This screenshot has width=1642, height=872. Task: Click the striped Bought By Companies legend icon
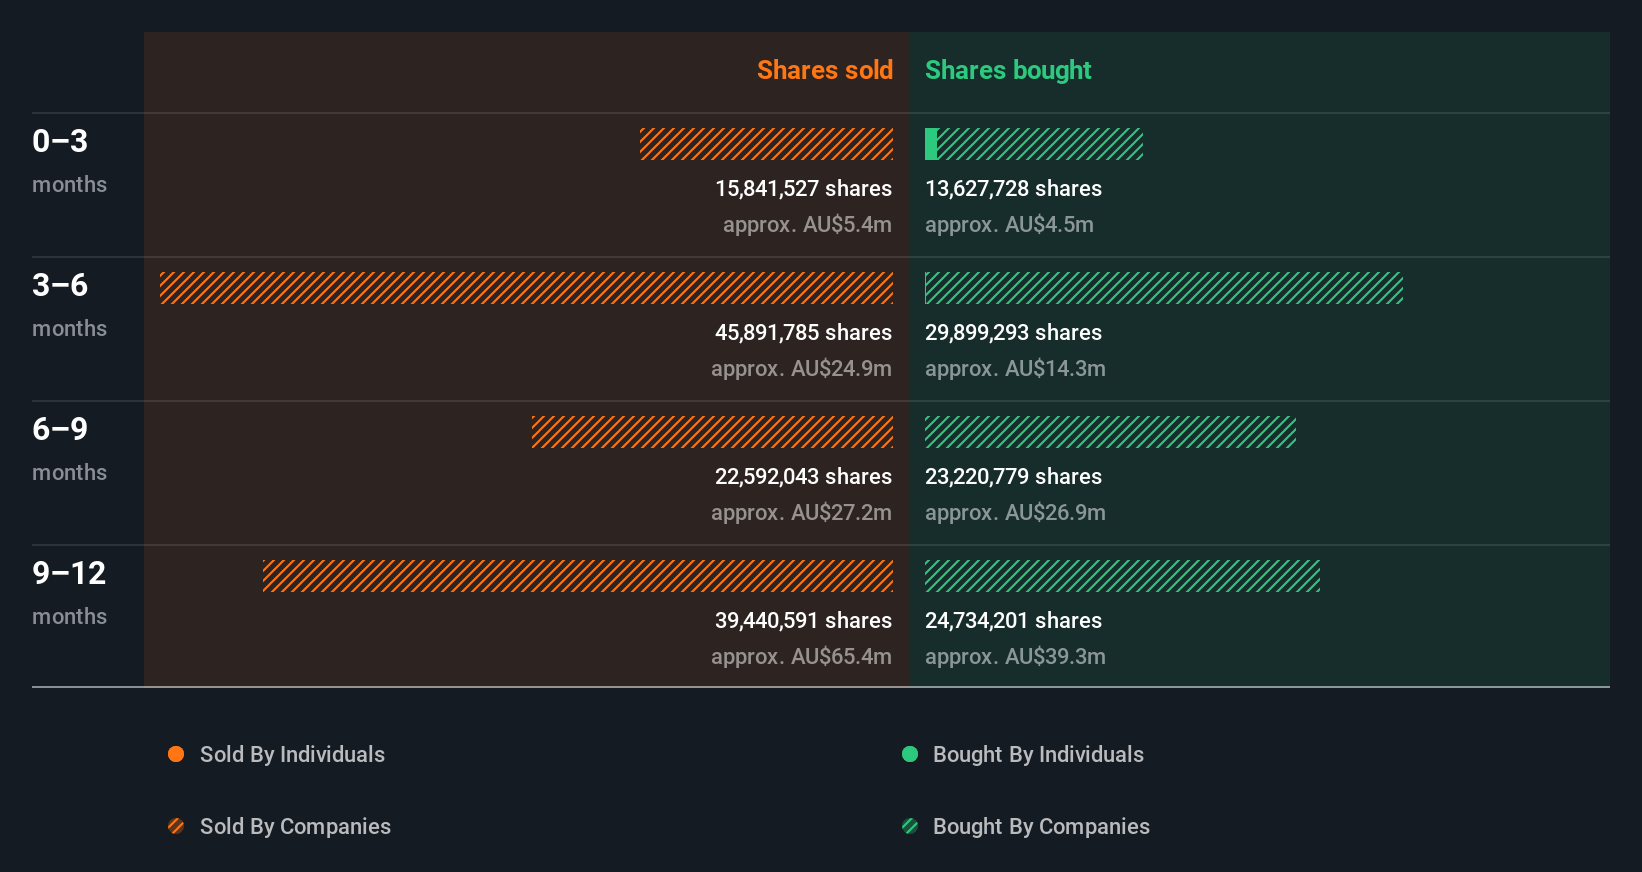point(910,826)
